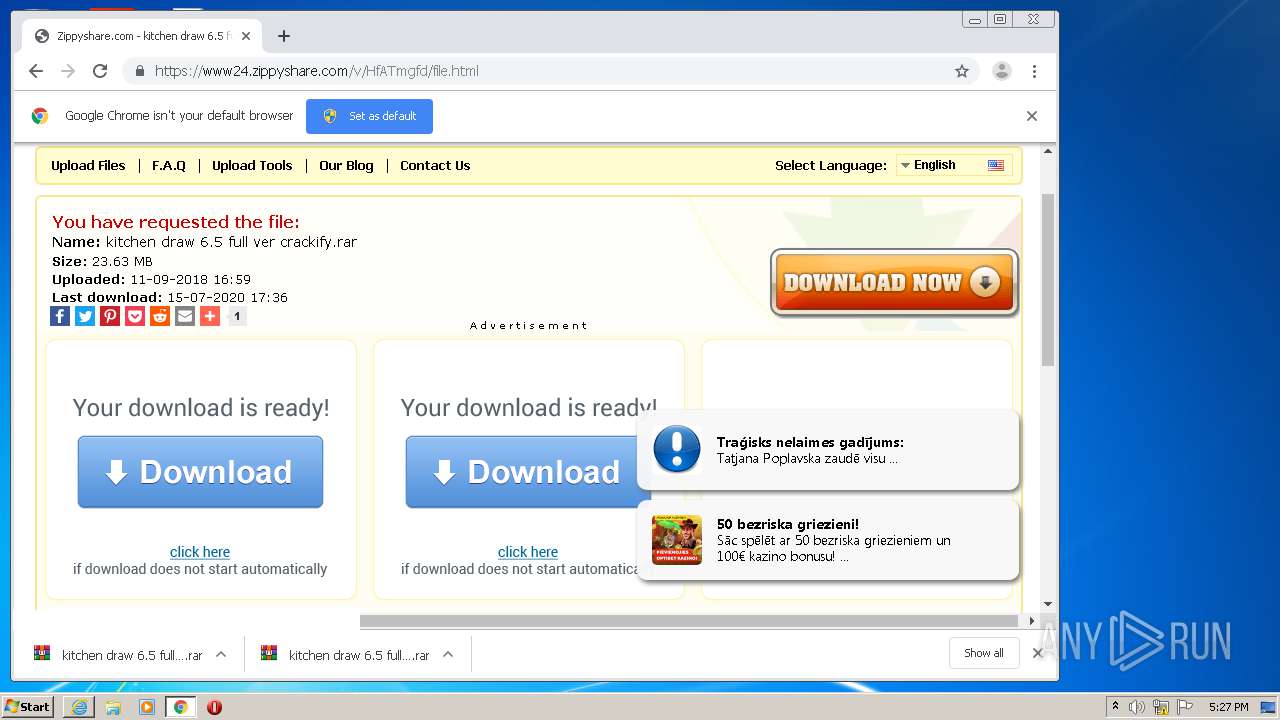This screenshot has width=1280, height=720.
Task: Click the orange DOWNLOAD NOW button
Action: pos(894,283)
